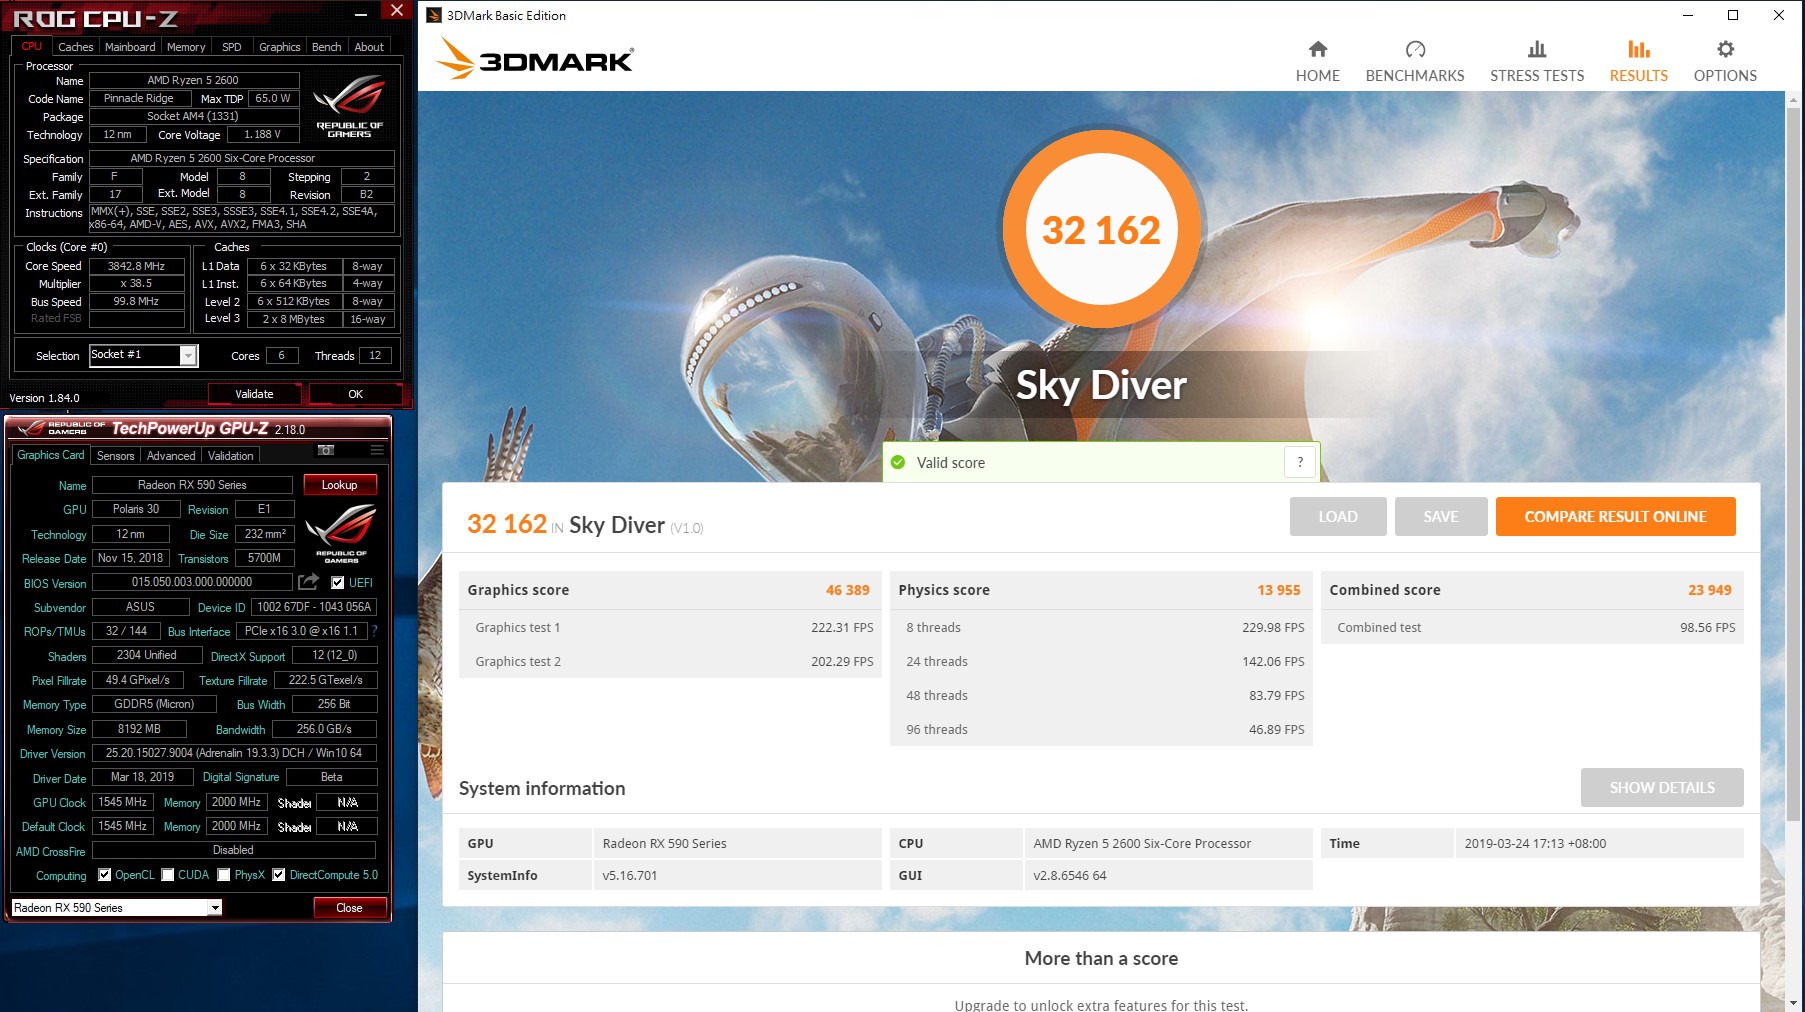Toggle OpenCL checkbox in GPU-Z

[105, 875]
